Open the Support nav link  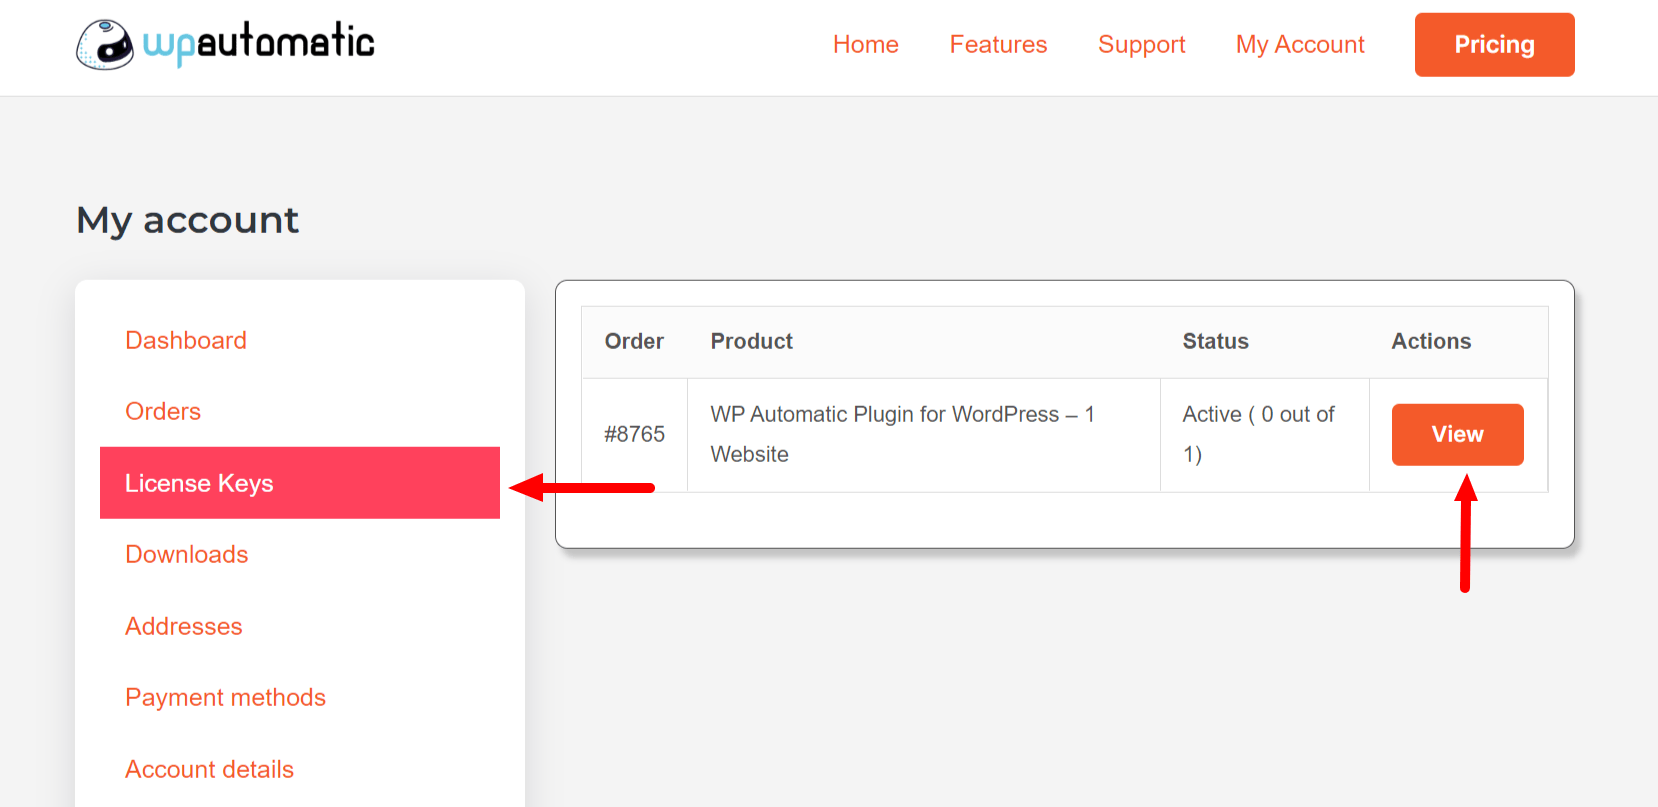[x=1141, y=45]
